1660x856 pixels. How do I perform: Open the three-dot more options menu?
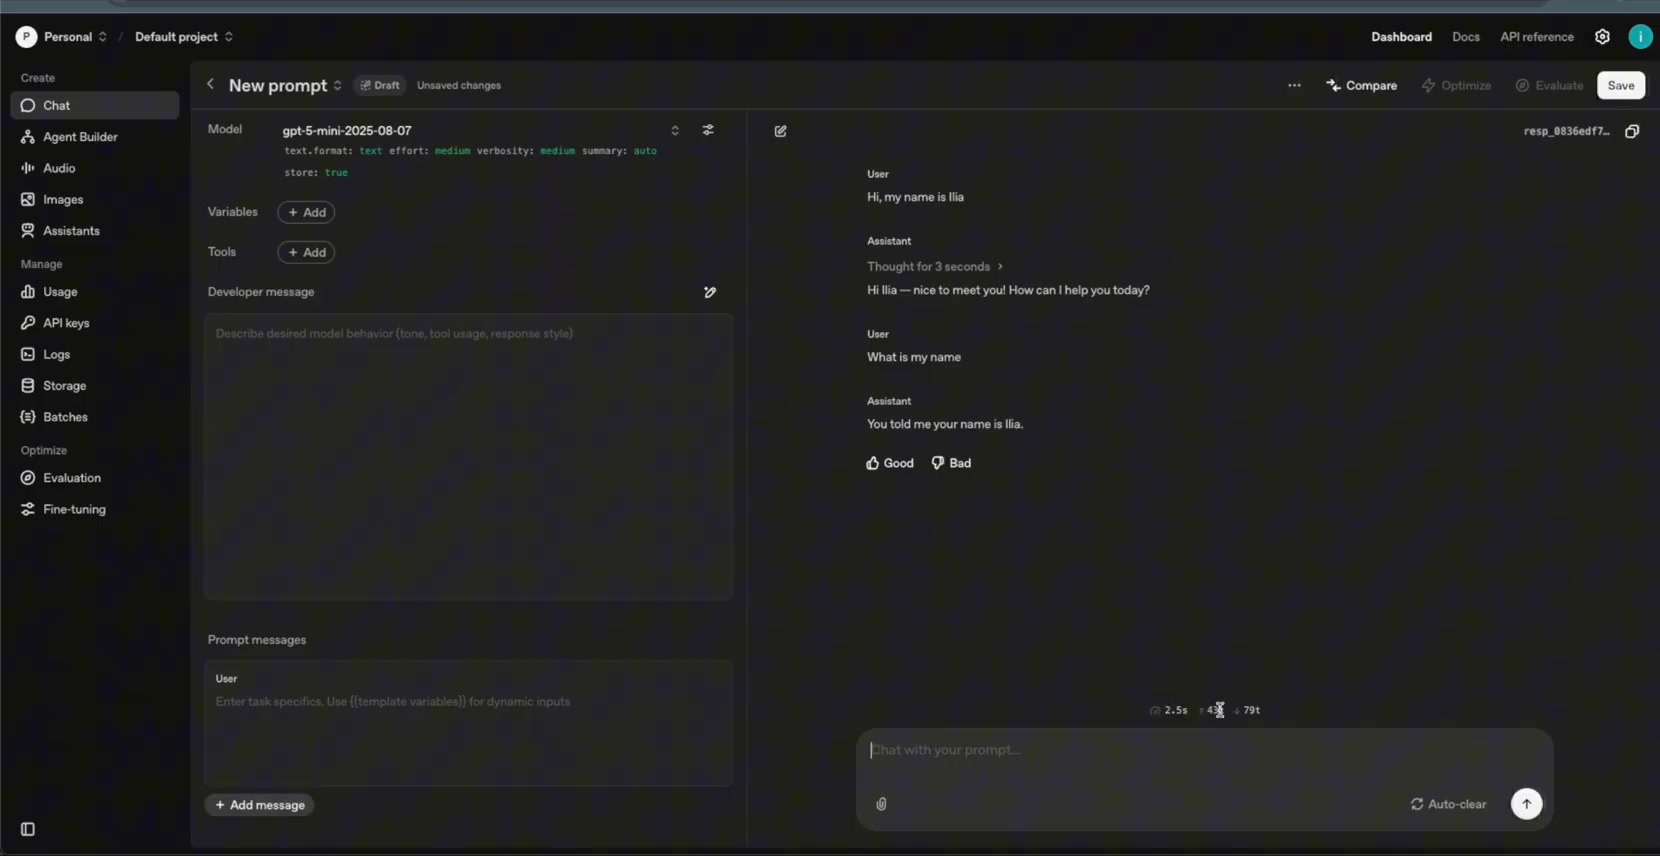[1294, 86]
